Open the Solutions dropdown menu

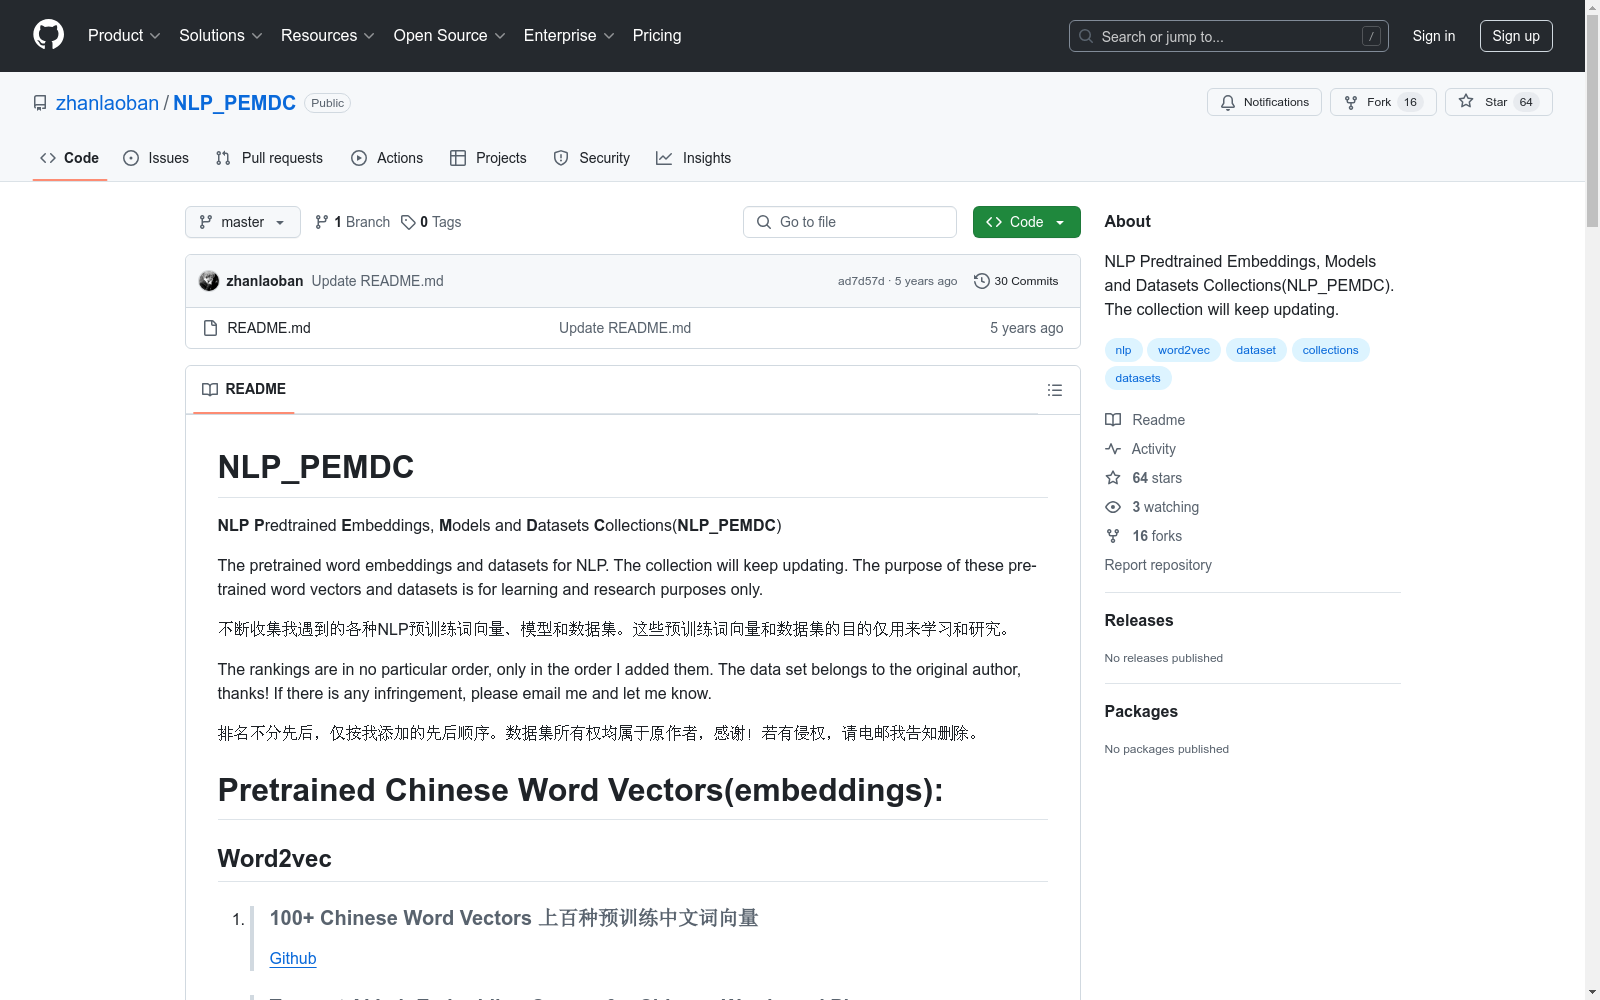coord(221,35)
